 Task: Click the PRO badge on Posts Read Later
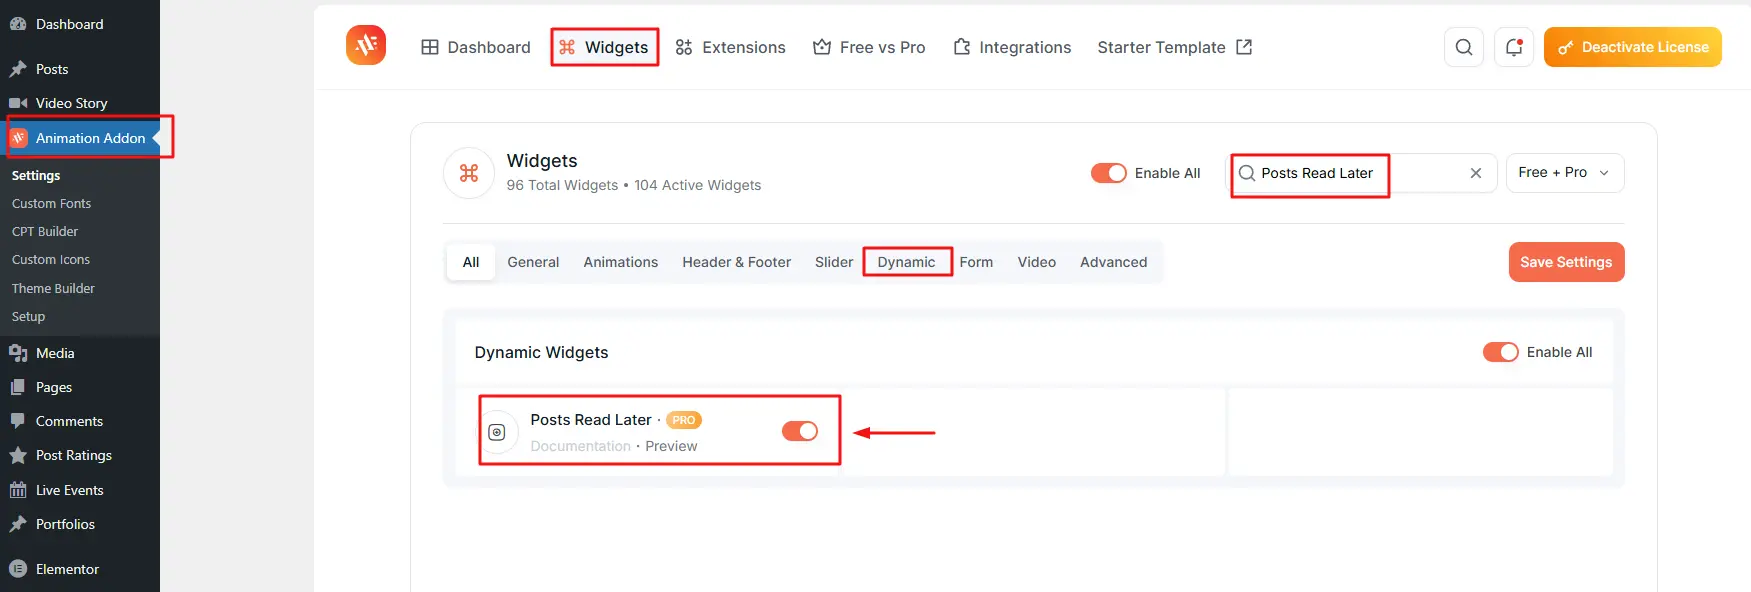click(x=684, y=420)
